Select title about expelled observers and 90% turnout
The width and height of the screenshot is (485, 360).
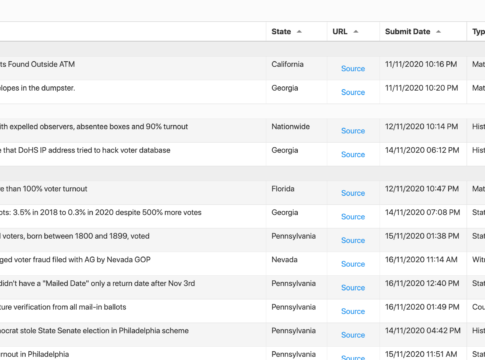[94, 127]
